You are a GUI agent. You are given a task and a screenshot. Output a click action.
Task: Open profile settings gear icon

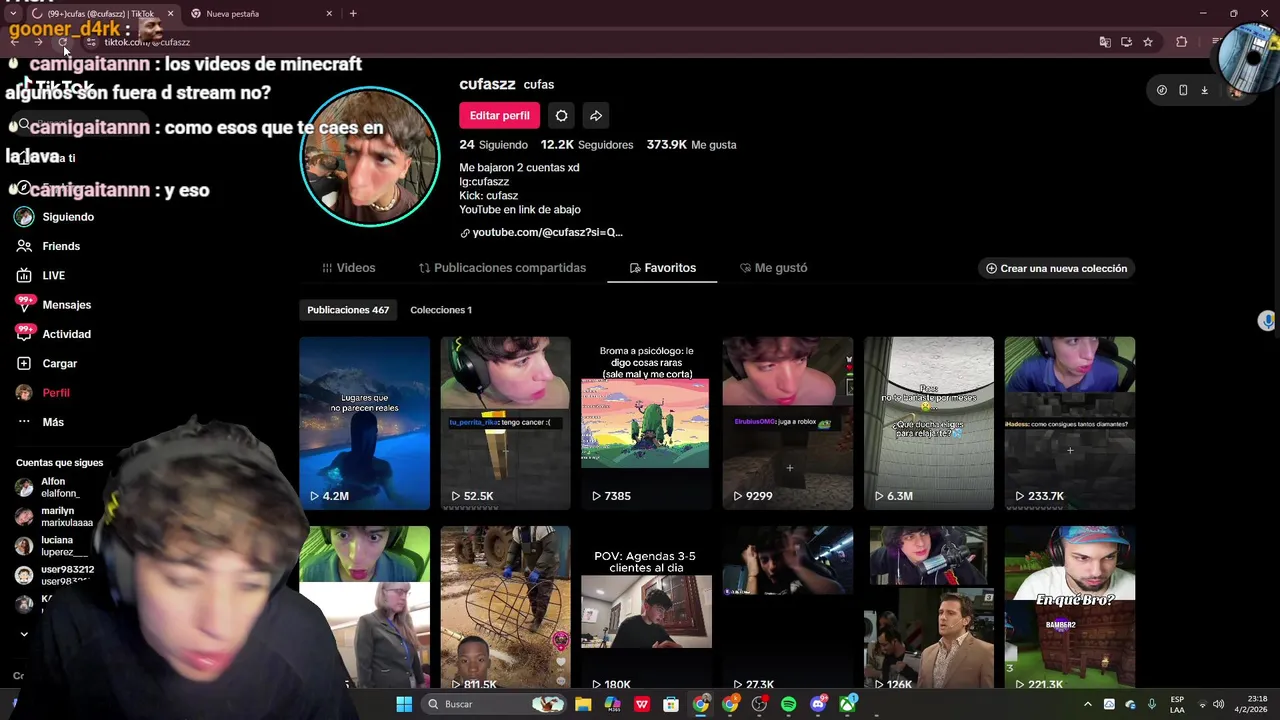pyautogui.click(x=562, y=116)
